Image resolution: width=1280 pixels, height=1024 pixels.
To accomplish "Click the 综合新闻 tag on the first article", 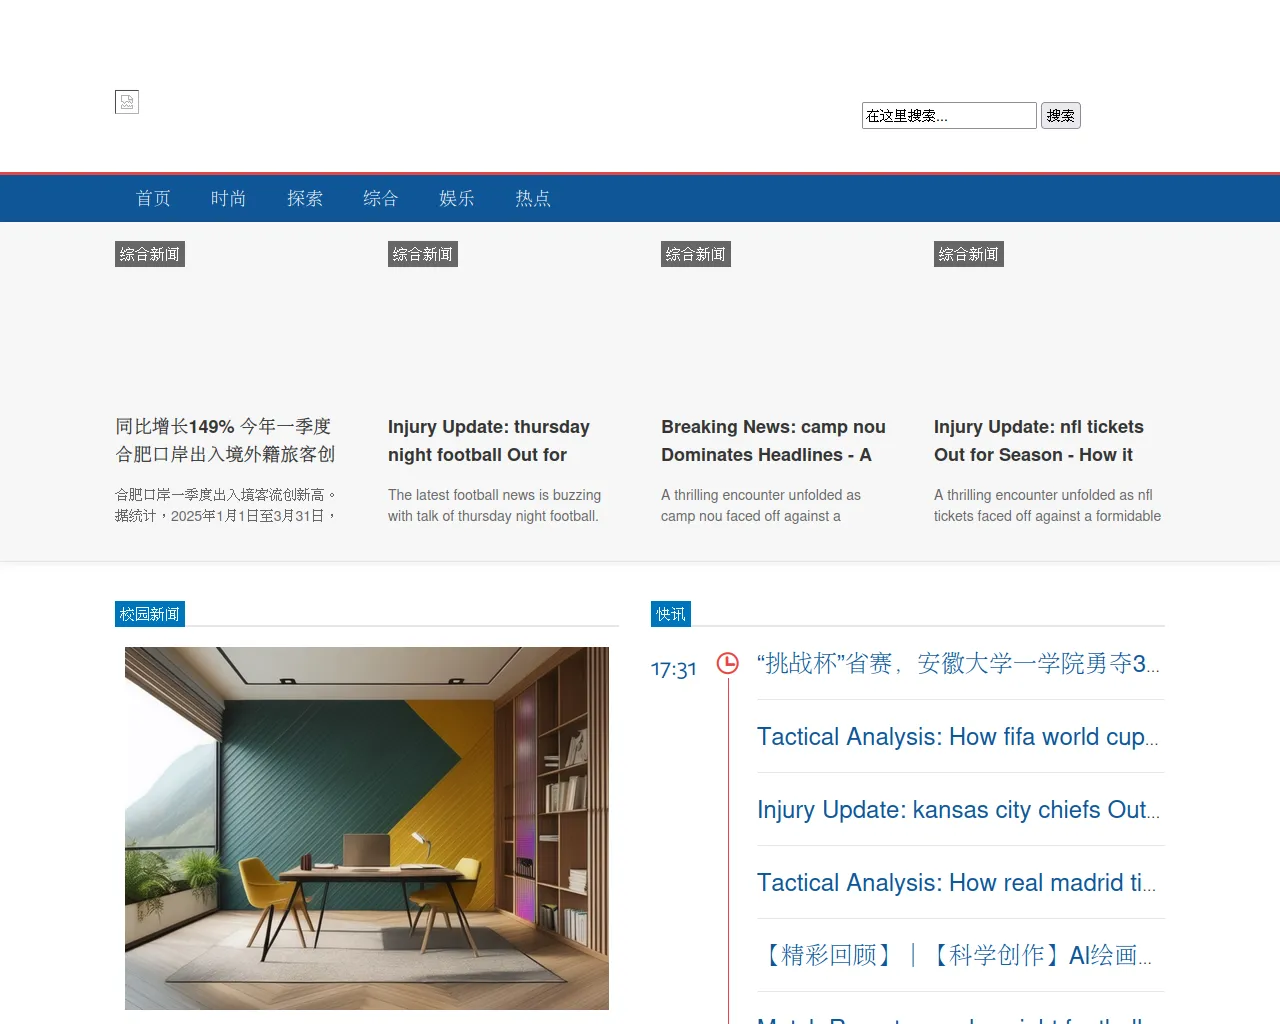I will 149,253.
